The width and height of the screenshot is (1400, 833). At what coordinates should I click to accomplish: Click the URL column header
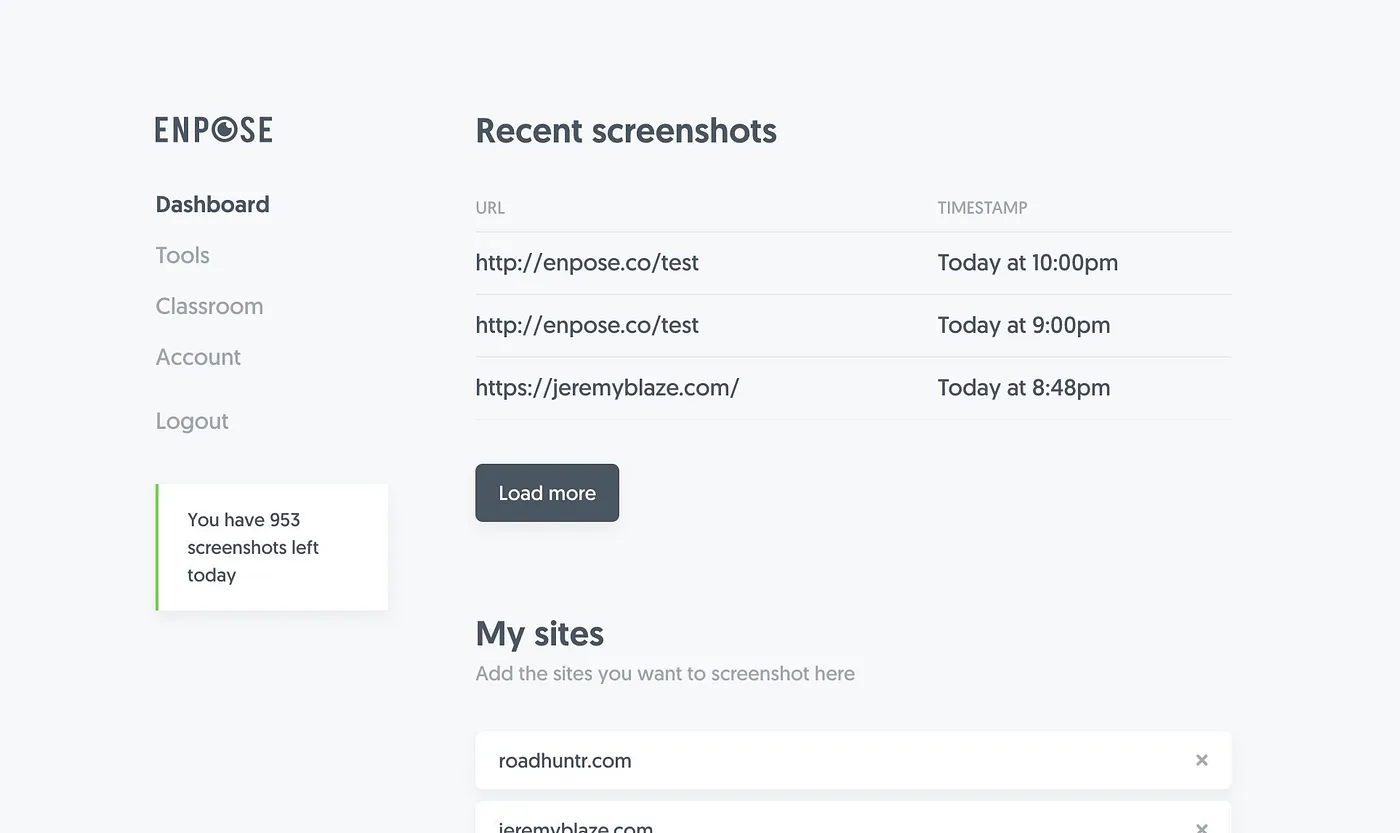[490, 207]
